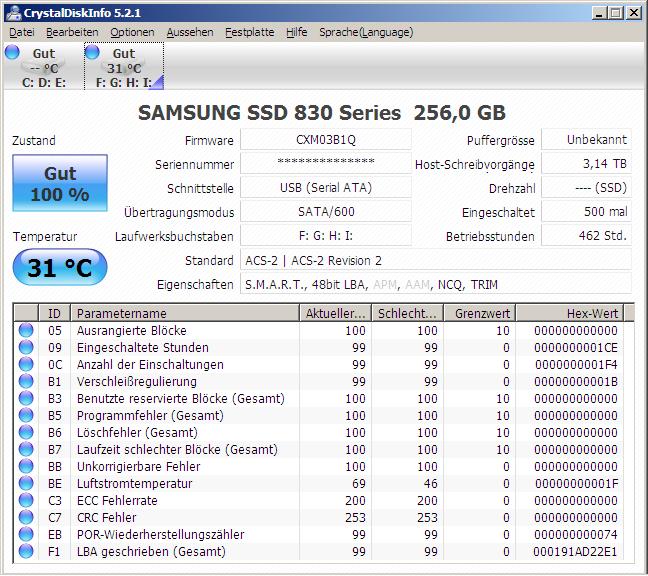Open the Optionen menu
The height and width of the screenshot is (576, 648).
[132, 32]
